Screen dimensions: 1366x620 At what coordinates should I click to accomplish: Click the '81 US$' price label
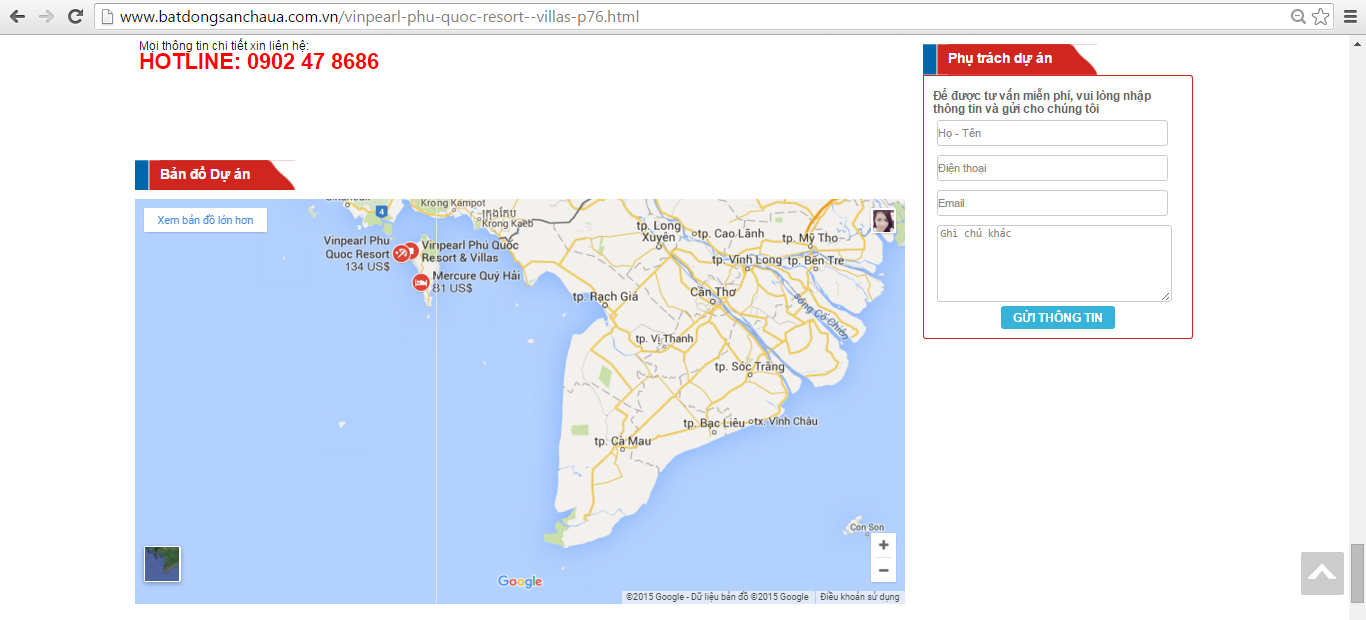pos(452,289)
